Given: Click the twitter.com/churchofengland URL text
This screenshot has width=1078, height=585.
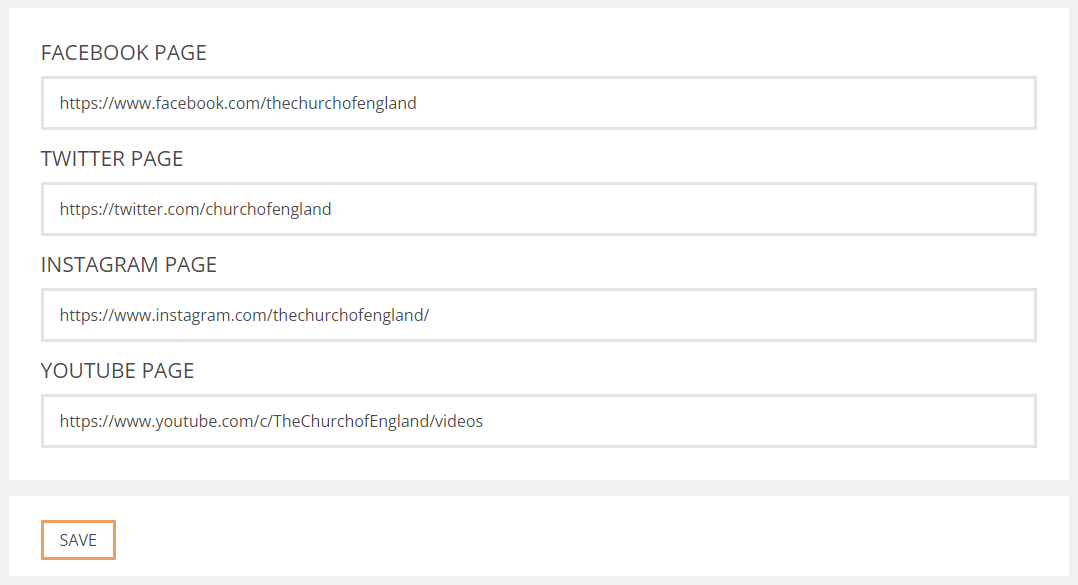Looking at the screenshot, I should [x=195, y=209].
